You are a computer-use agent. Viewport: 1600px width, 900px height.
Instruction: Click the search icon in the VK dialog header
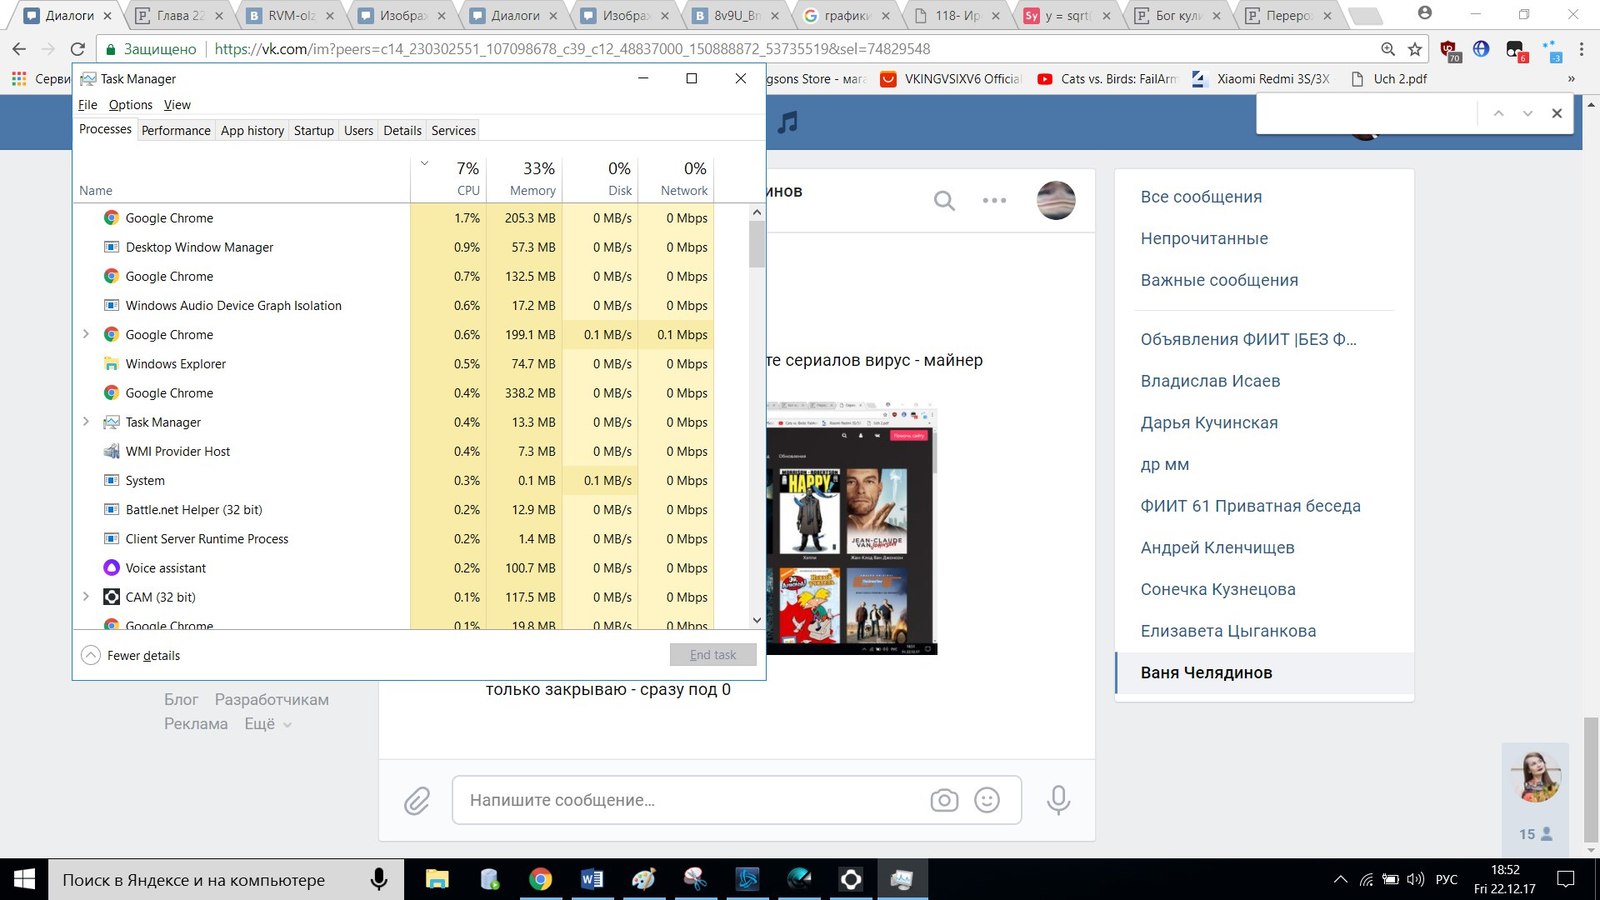(x=944, y=201)
